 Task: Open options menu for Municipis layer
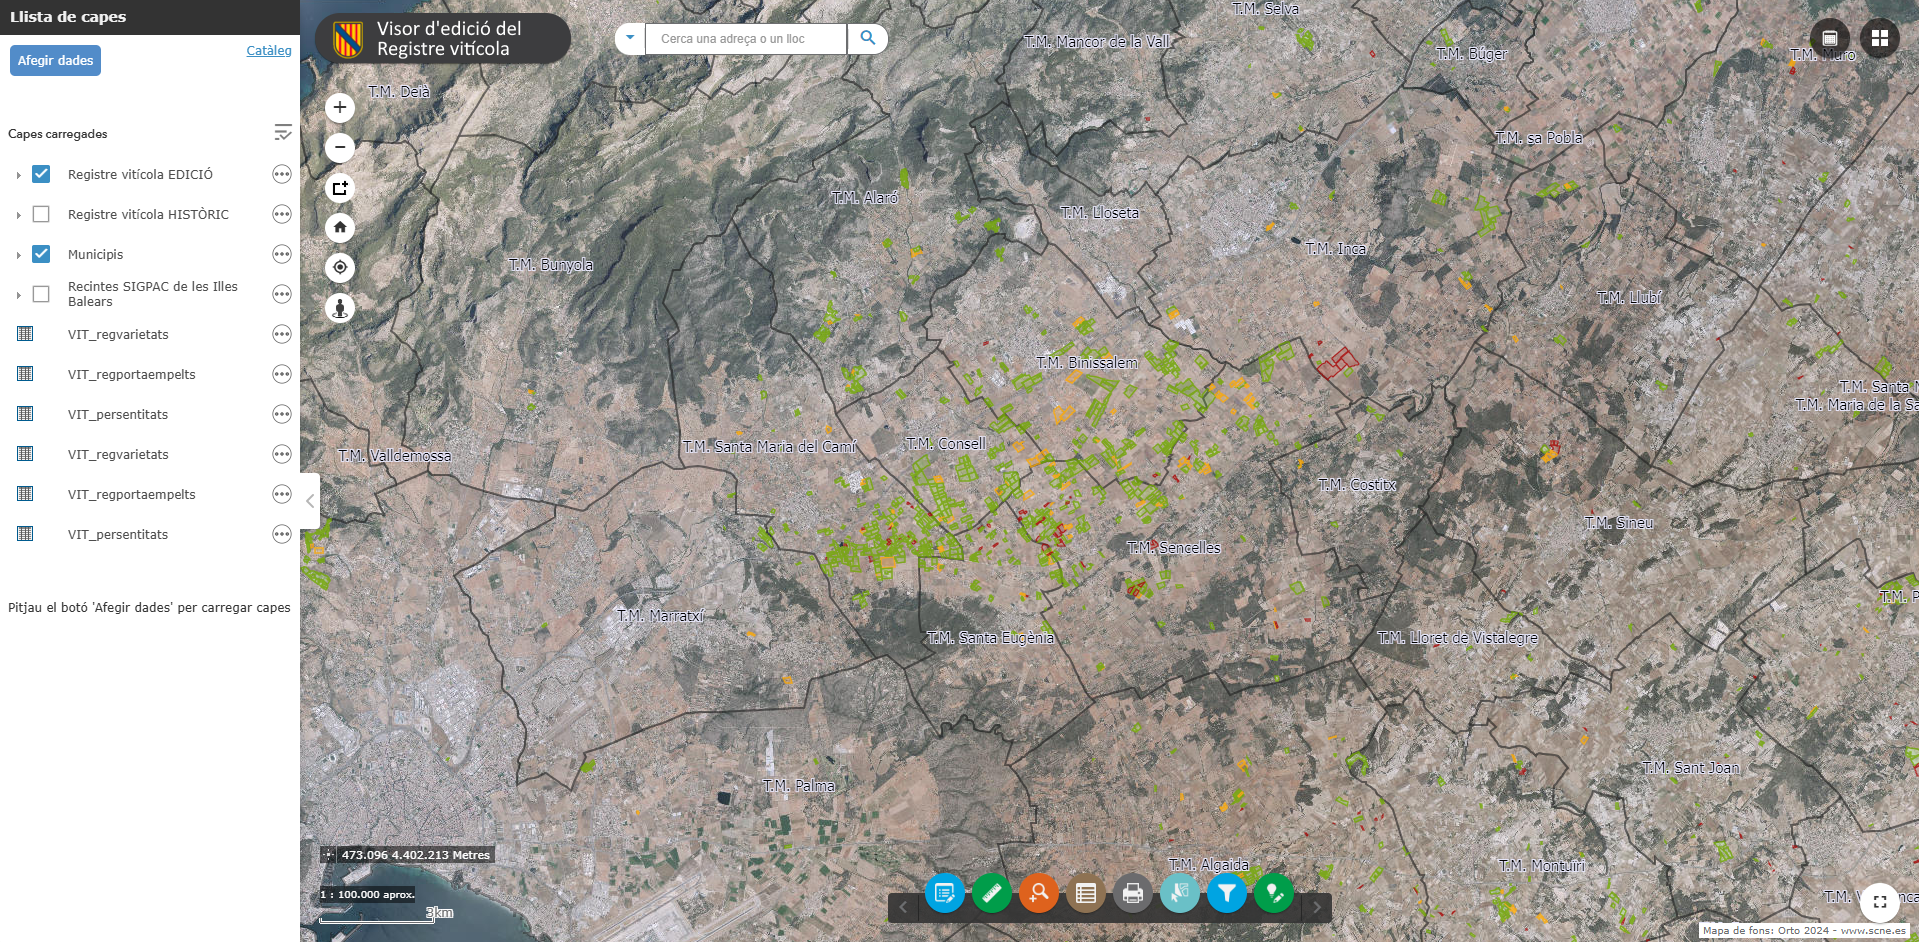(x=282, y=254)
